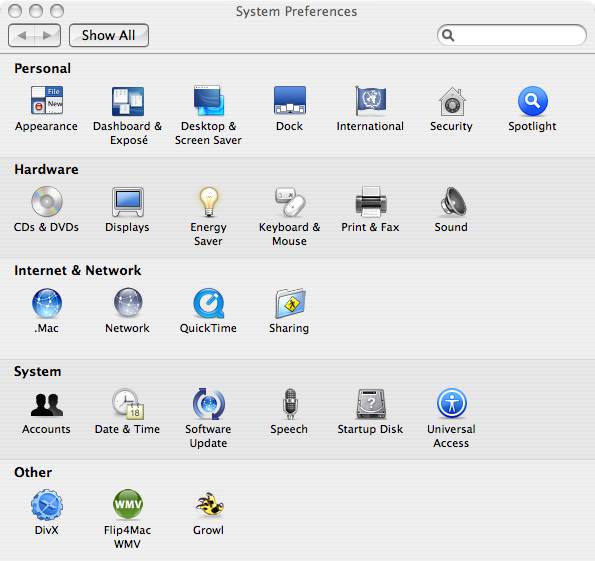Viewport: 595px width, 561px height.
Task: Open Speech microphone preferences
Action: point(290,404)
